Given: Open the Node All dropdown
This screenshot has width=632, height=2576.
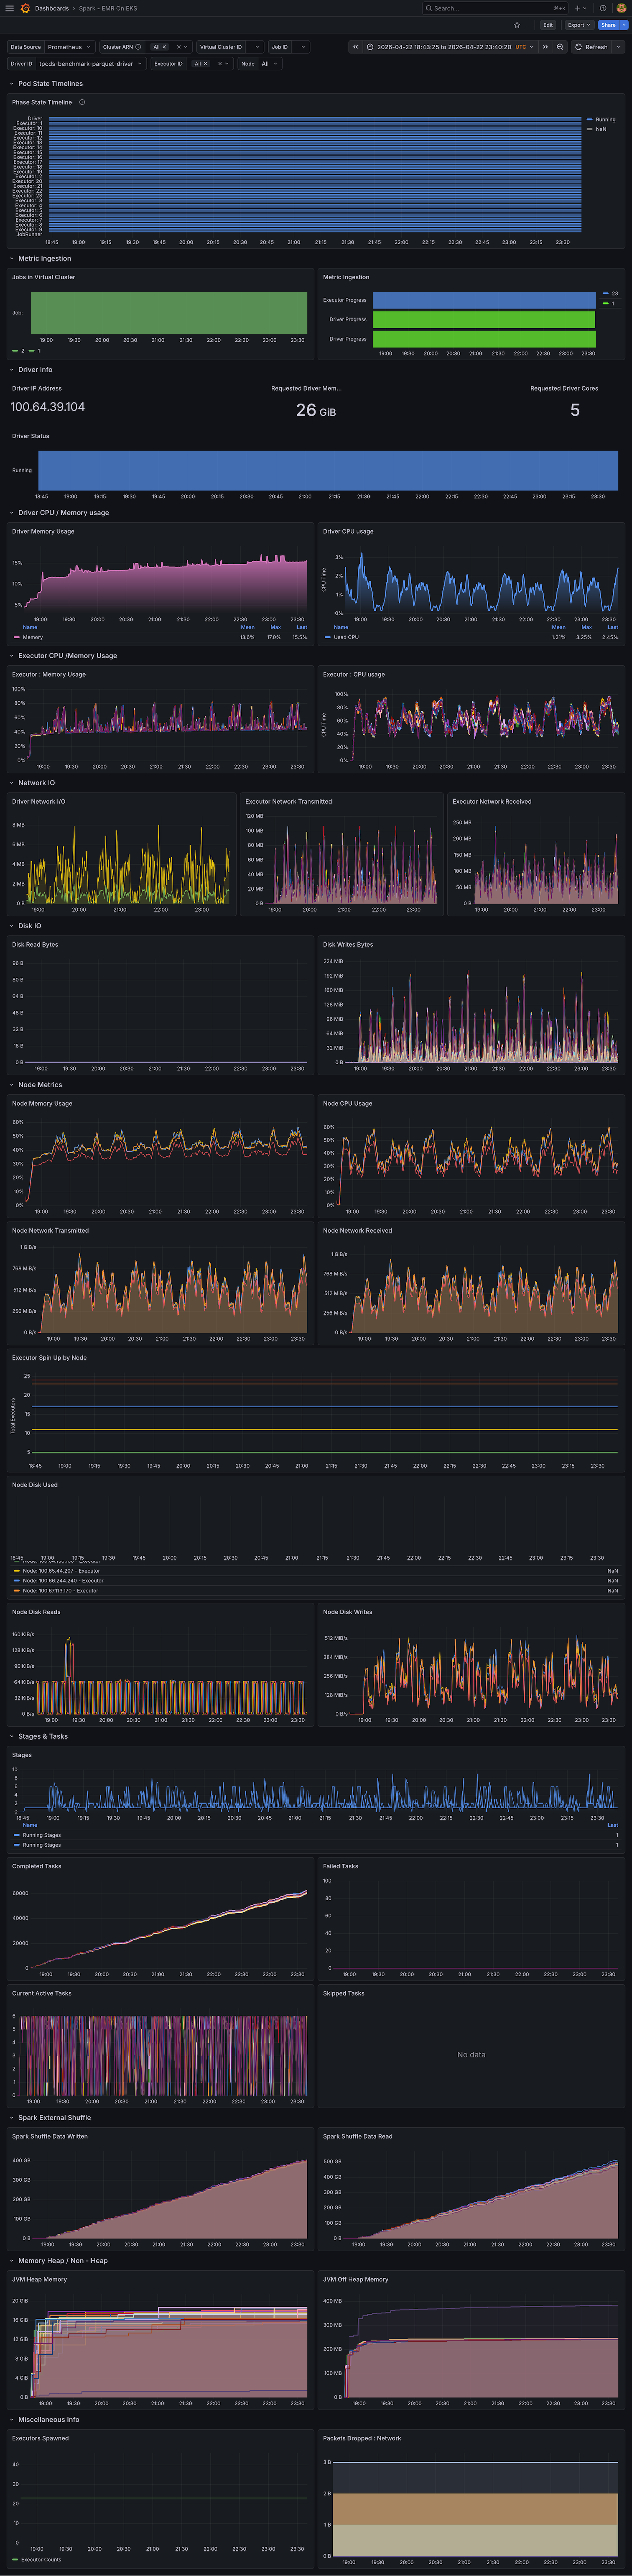Looking at the screenshot, I should (x=270, y=63).
